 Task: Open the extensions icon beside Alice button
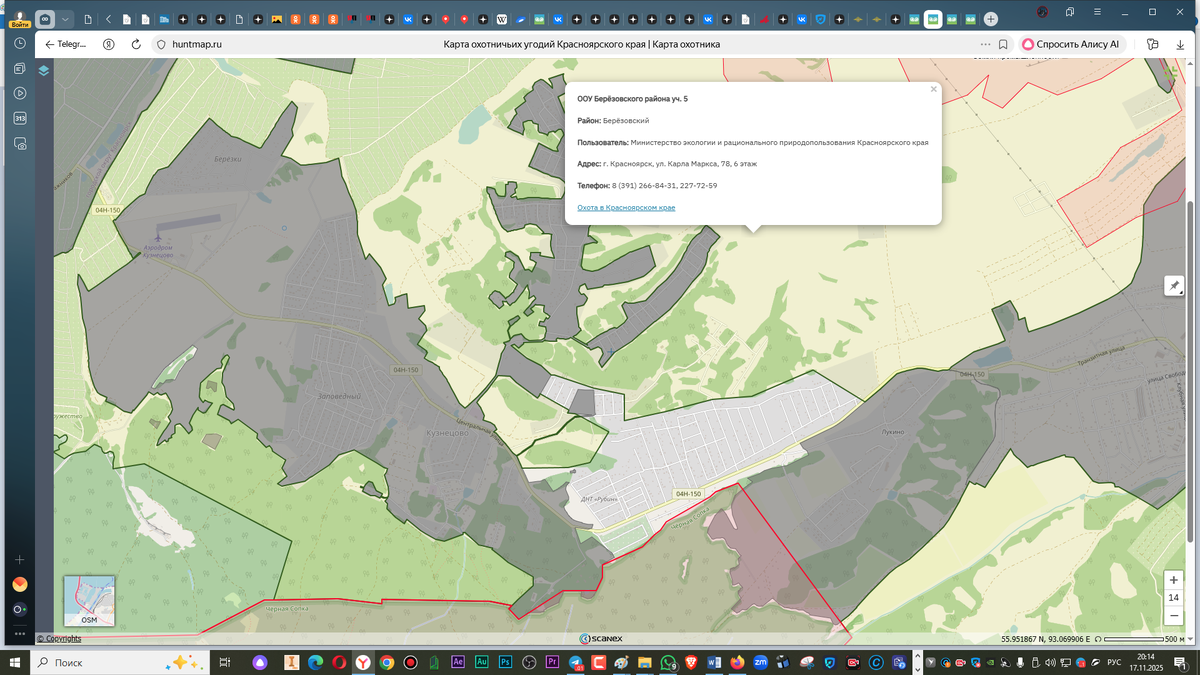[x=1153, y=44]
